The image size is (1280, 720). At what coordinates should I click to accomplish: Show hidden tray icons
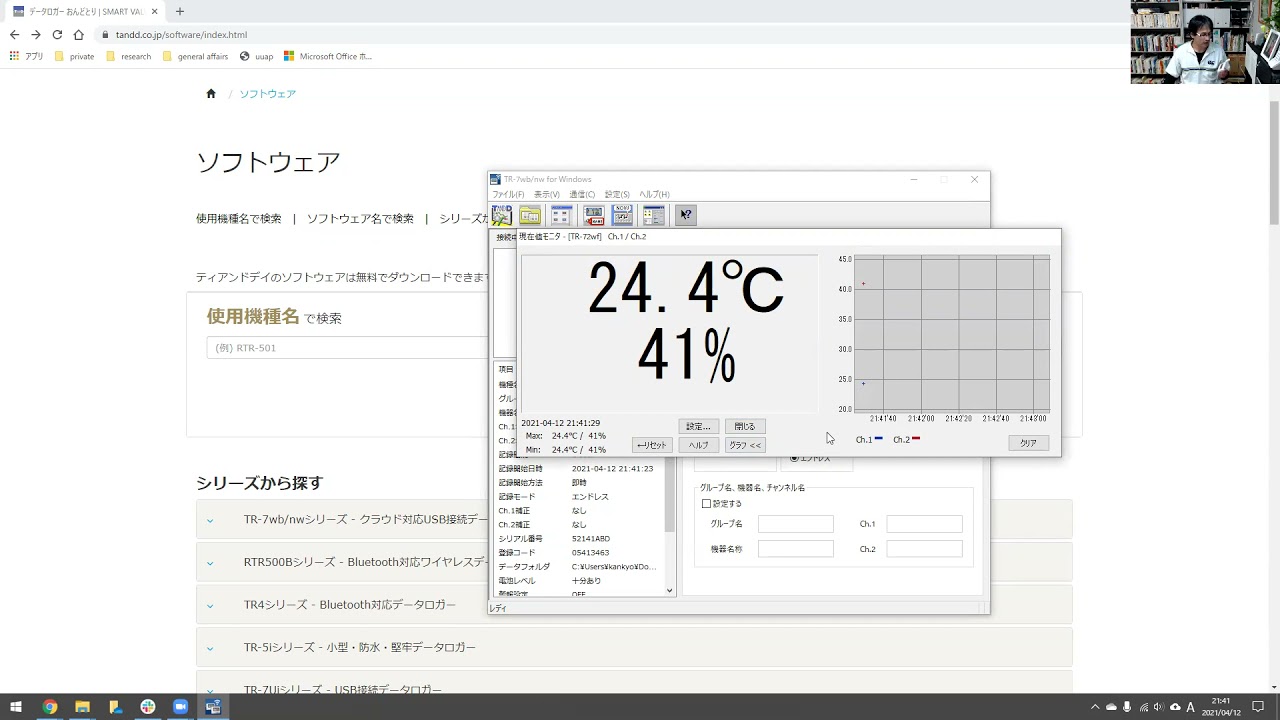pos(1095,707)
